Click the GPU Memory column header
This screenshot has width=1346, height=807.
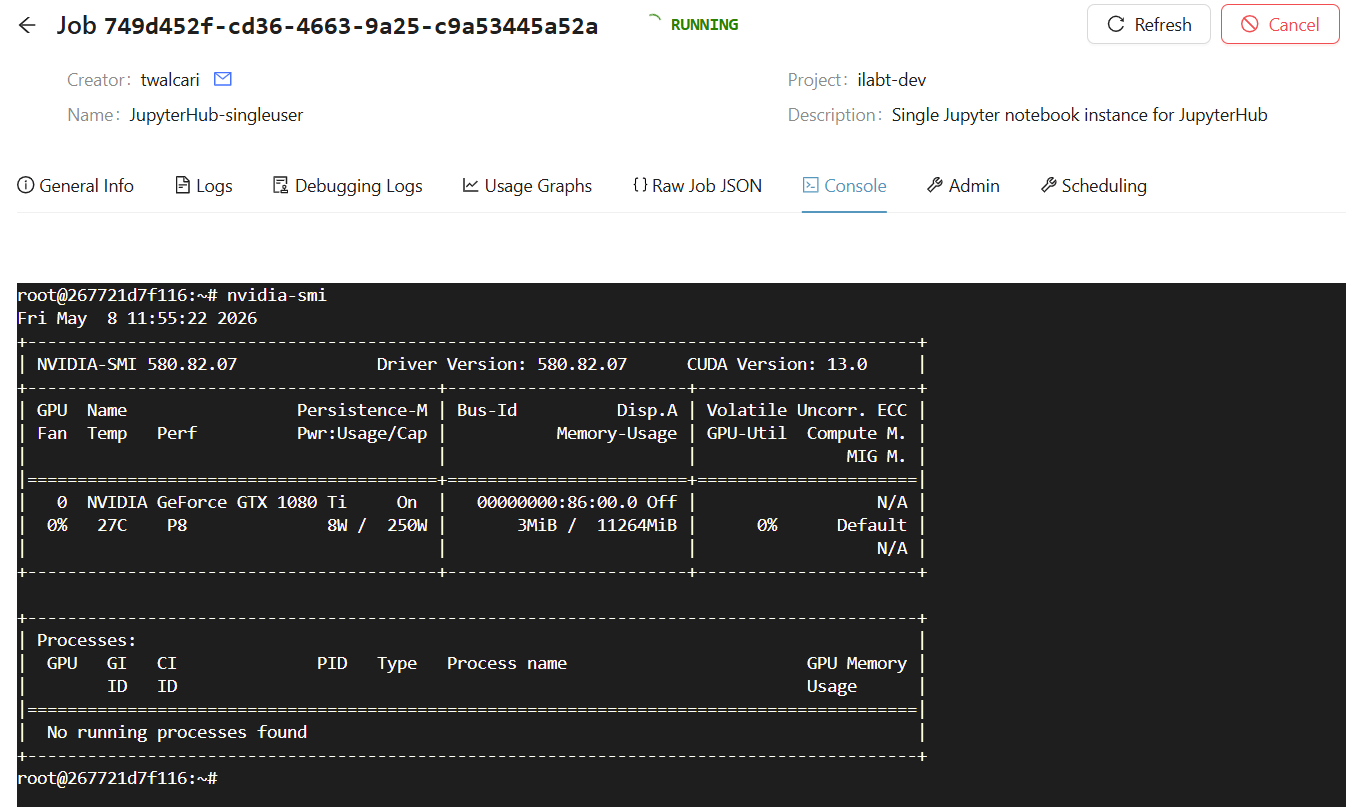857,663
